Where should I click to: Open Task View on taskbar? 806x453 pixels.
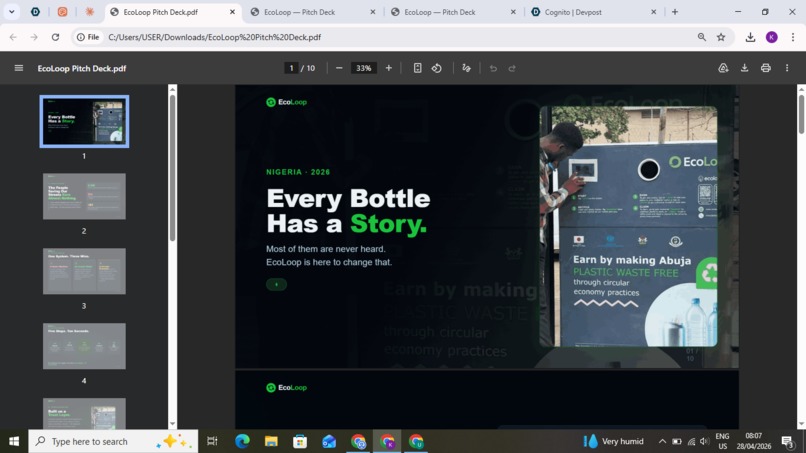click(212, 441)
